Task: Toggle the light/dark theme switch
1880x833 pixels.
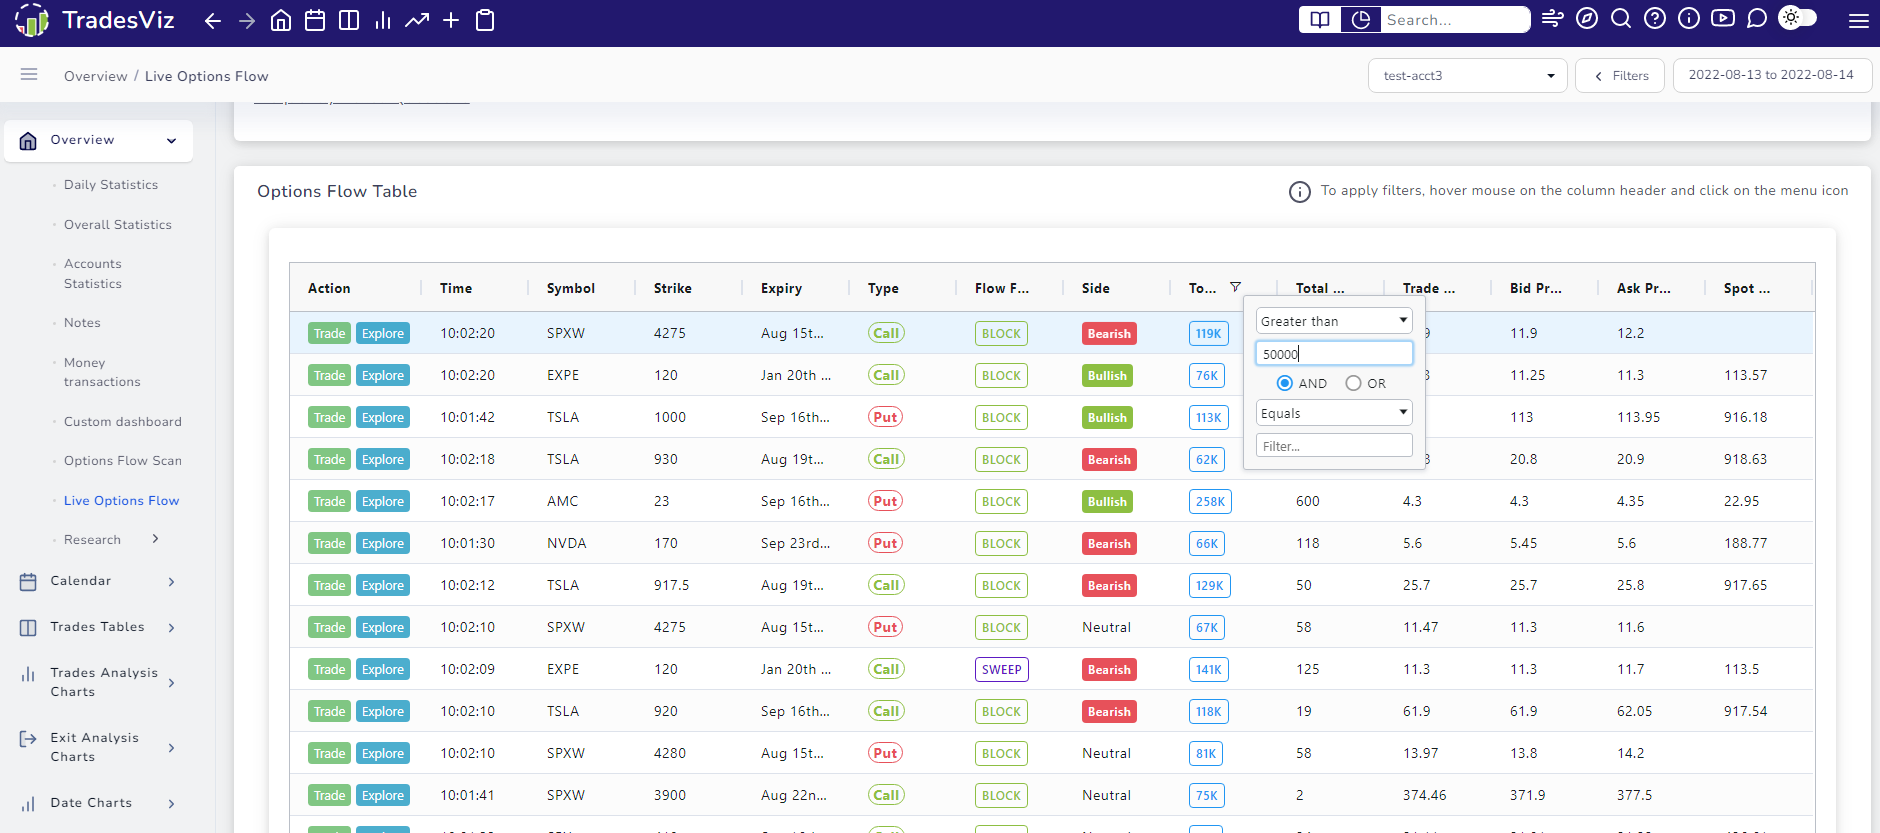Action: pyautogui.click(x=1798, y=18)
